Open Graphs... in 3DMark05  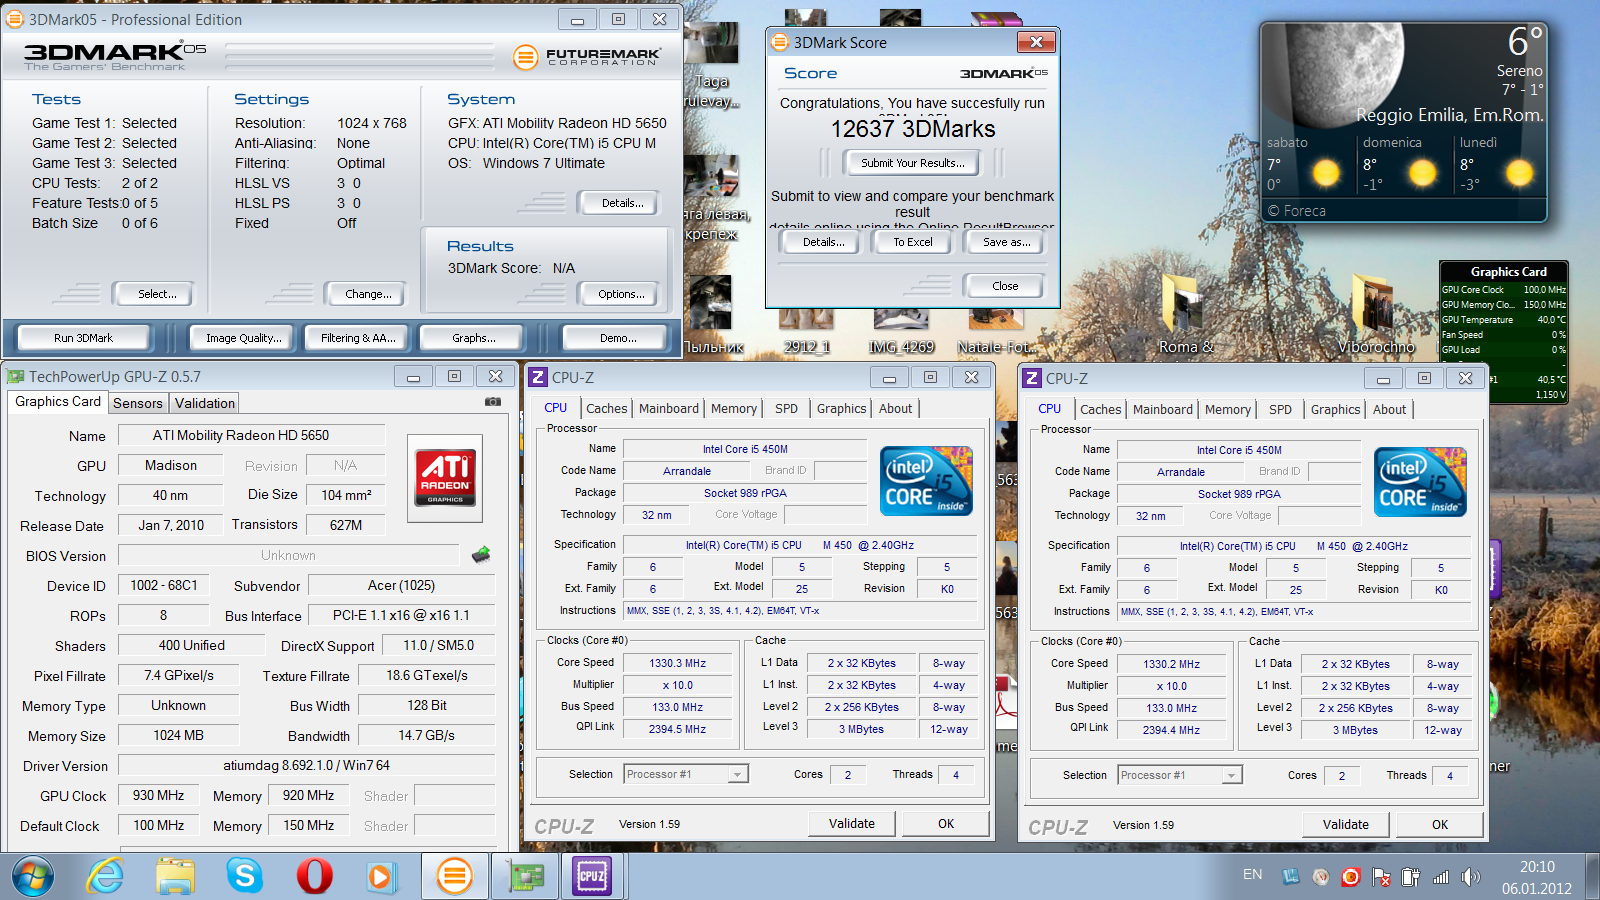tap(474, 338)
